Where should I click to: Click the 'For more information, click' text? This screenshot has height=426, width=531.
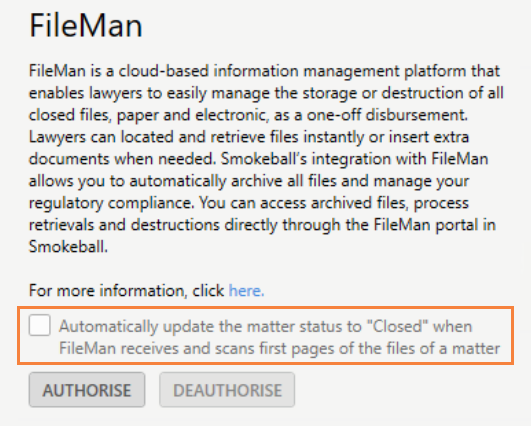[126, 291]
